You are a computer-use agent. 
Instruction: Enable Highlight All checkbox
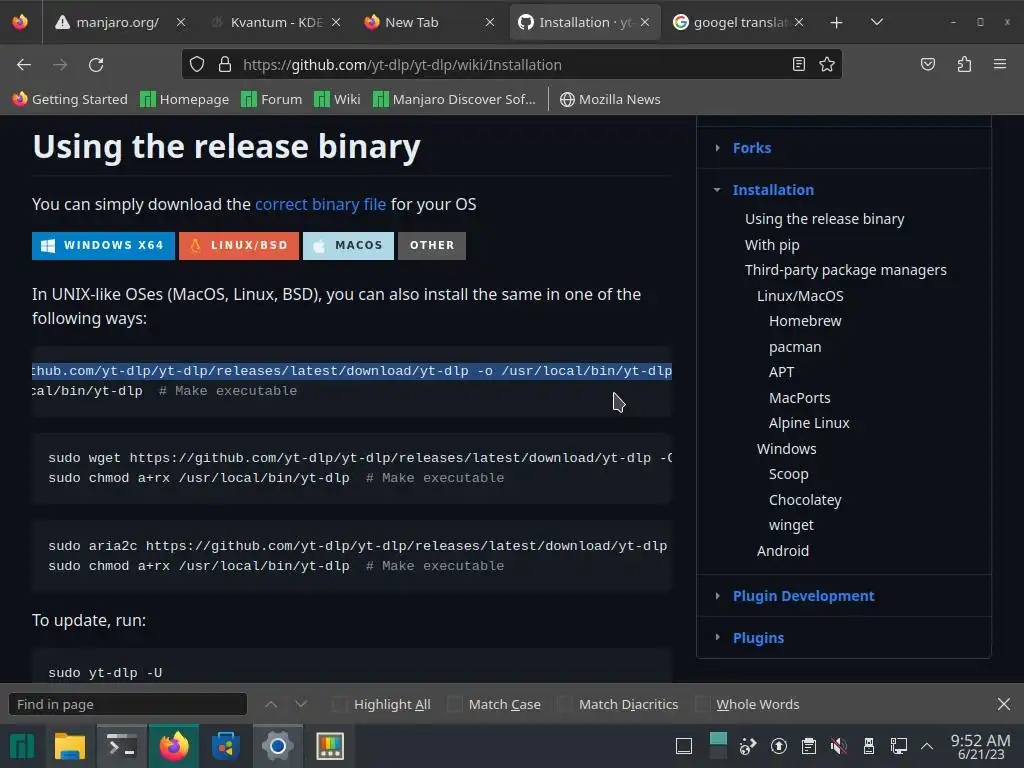340,704
